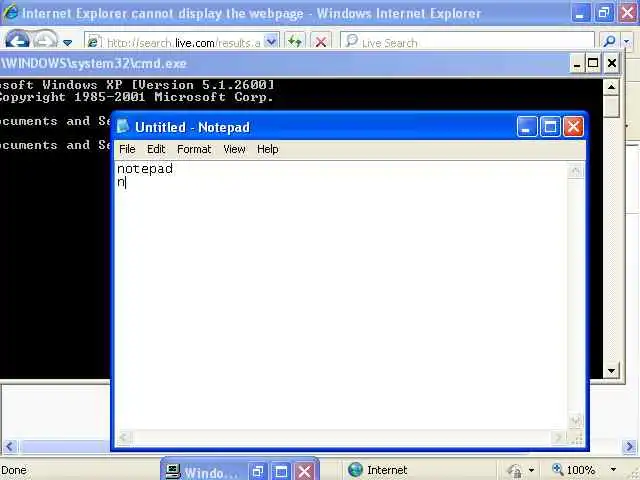Go back in Internet Explorer
This screenshot has height=480, width=640.
(17, 40)
